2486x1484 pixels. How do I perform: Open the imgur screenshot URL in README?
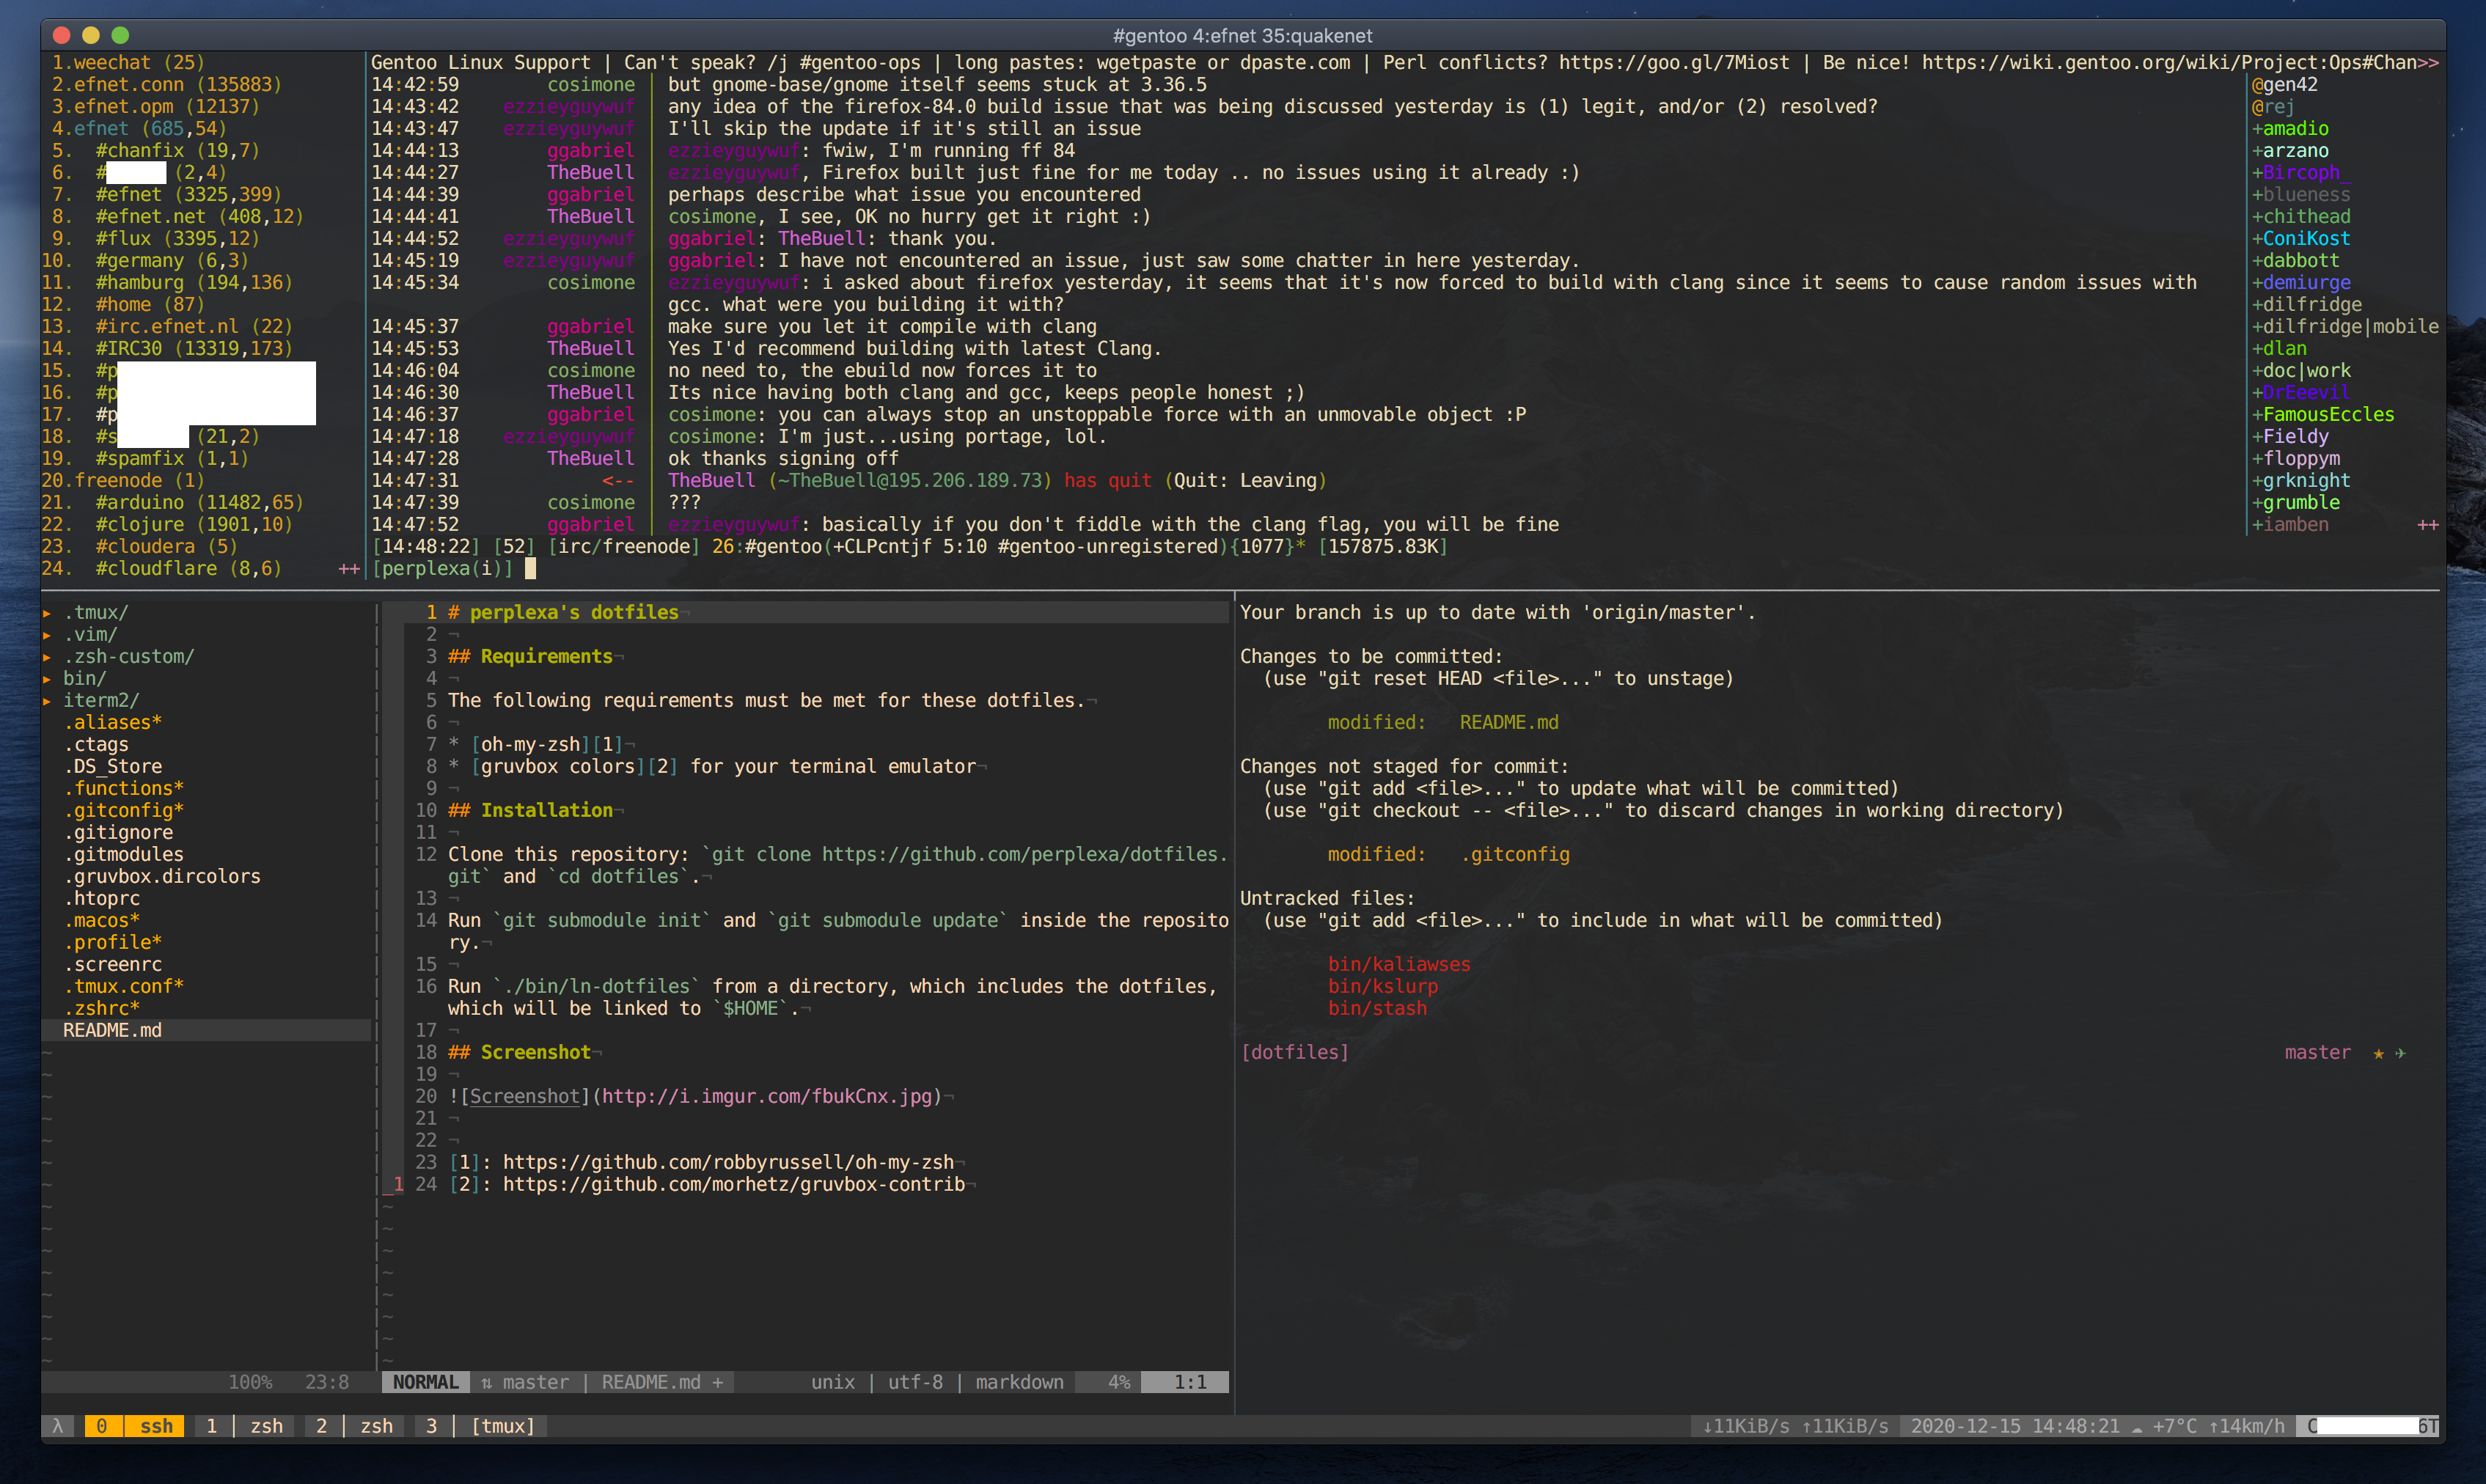(766, 1097)
